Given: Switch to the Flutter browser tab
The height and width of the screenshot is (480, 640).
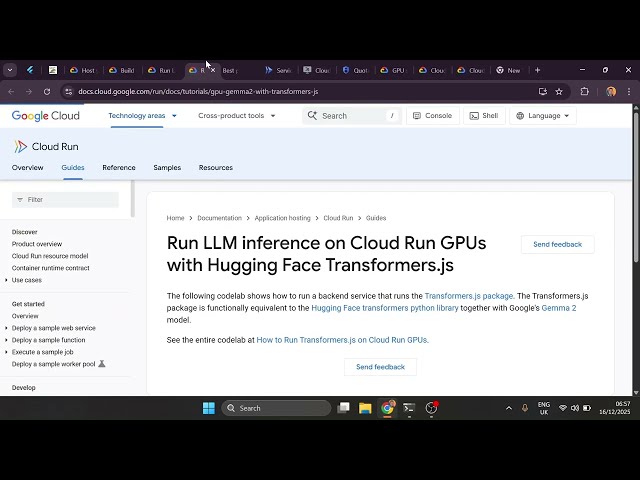Looking at the screenshot, I should click(x=30, y=70).
